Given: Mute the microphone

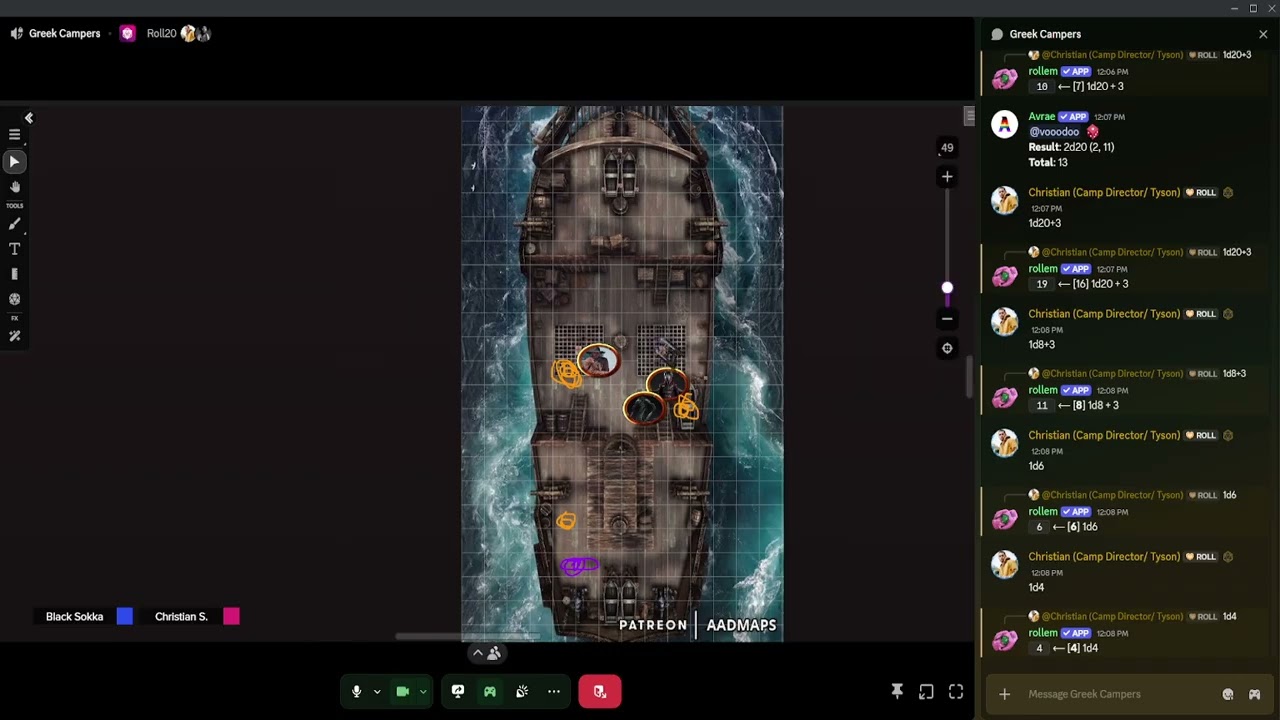Looking at the screenshot, I should click(x=356, y=691).
